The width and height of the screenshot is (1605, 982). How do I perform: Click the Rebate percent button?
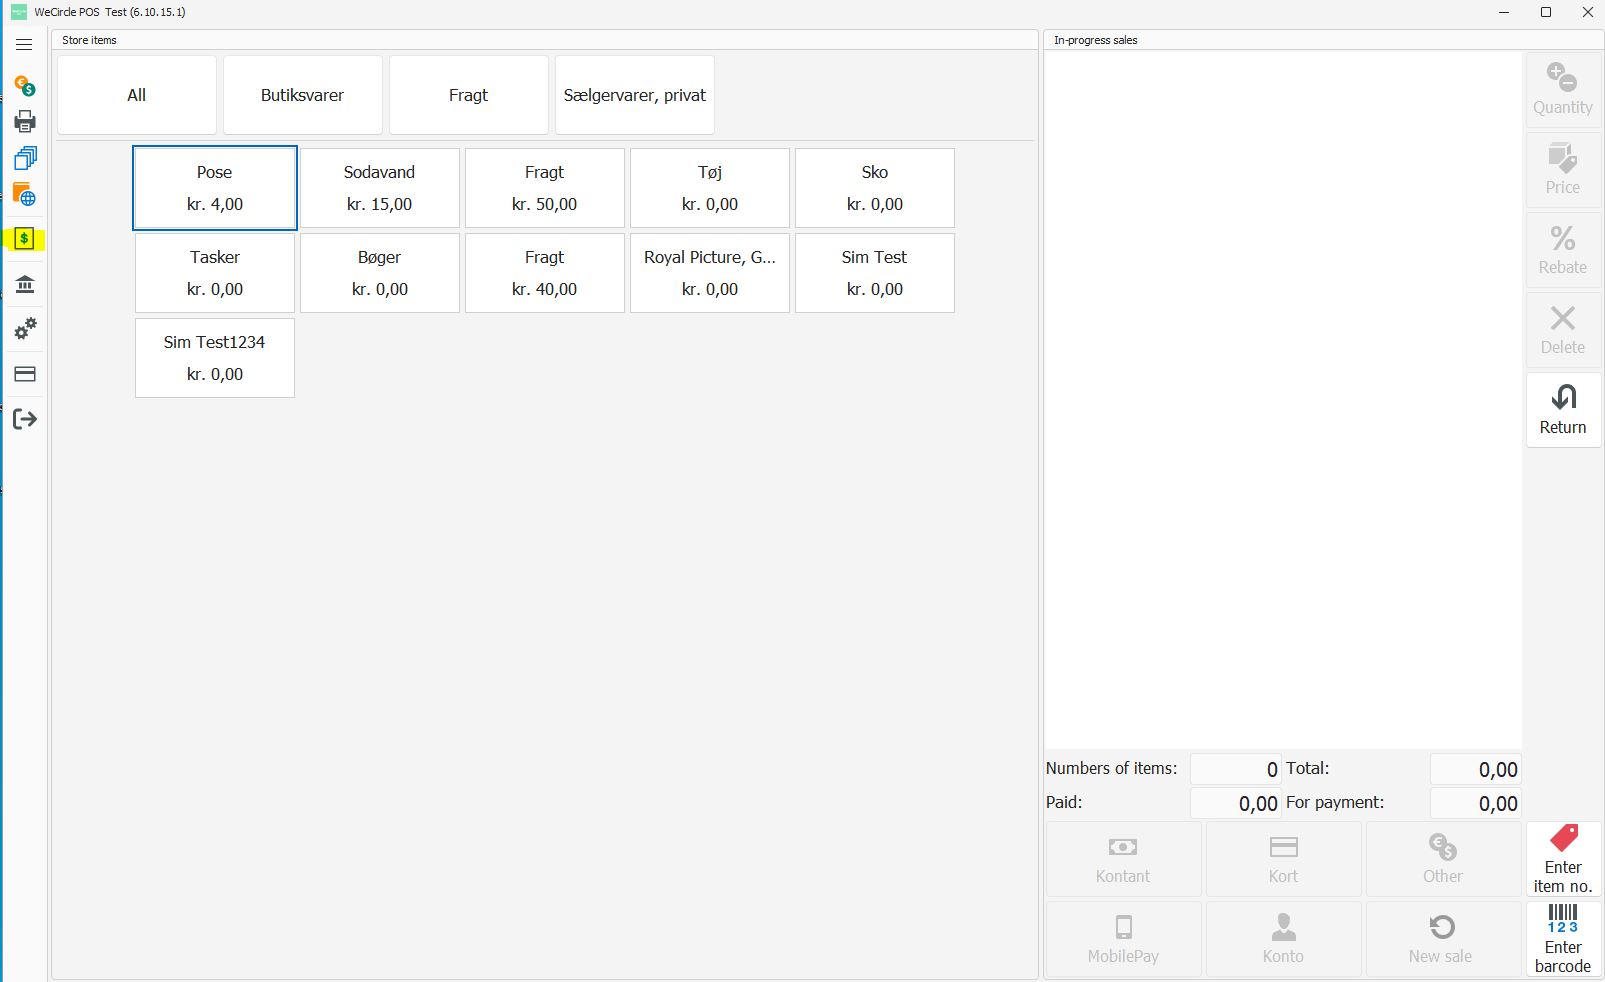pyautogui.click(x=1563, y=249)
